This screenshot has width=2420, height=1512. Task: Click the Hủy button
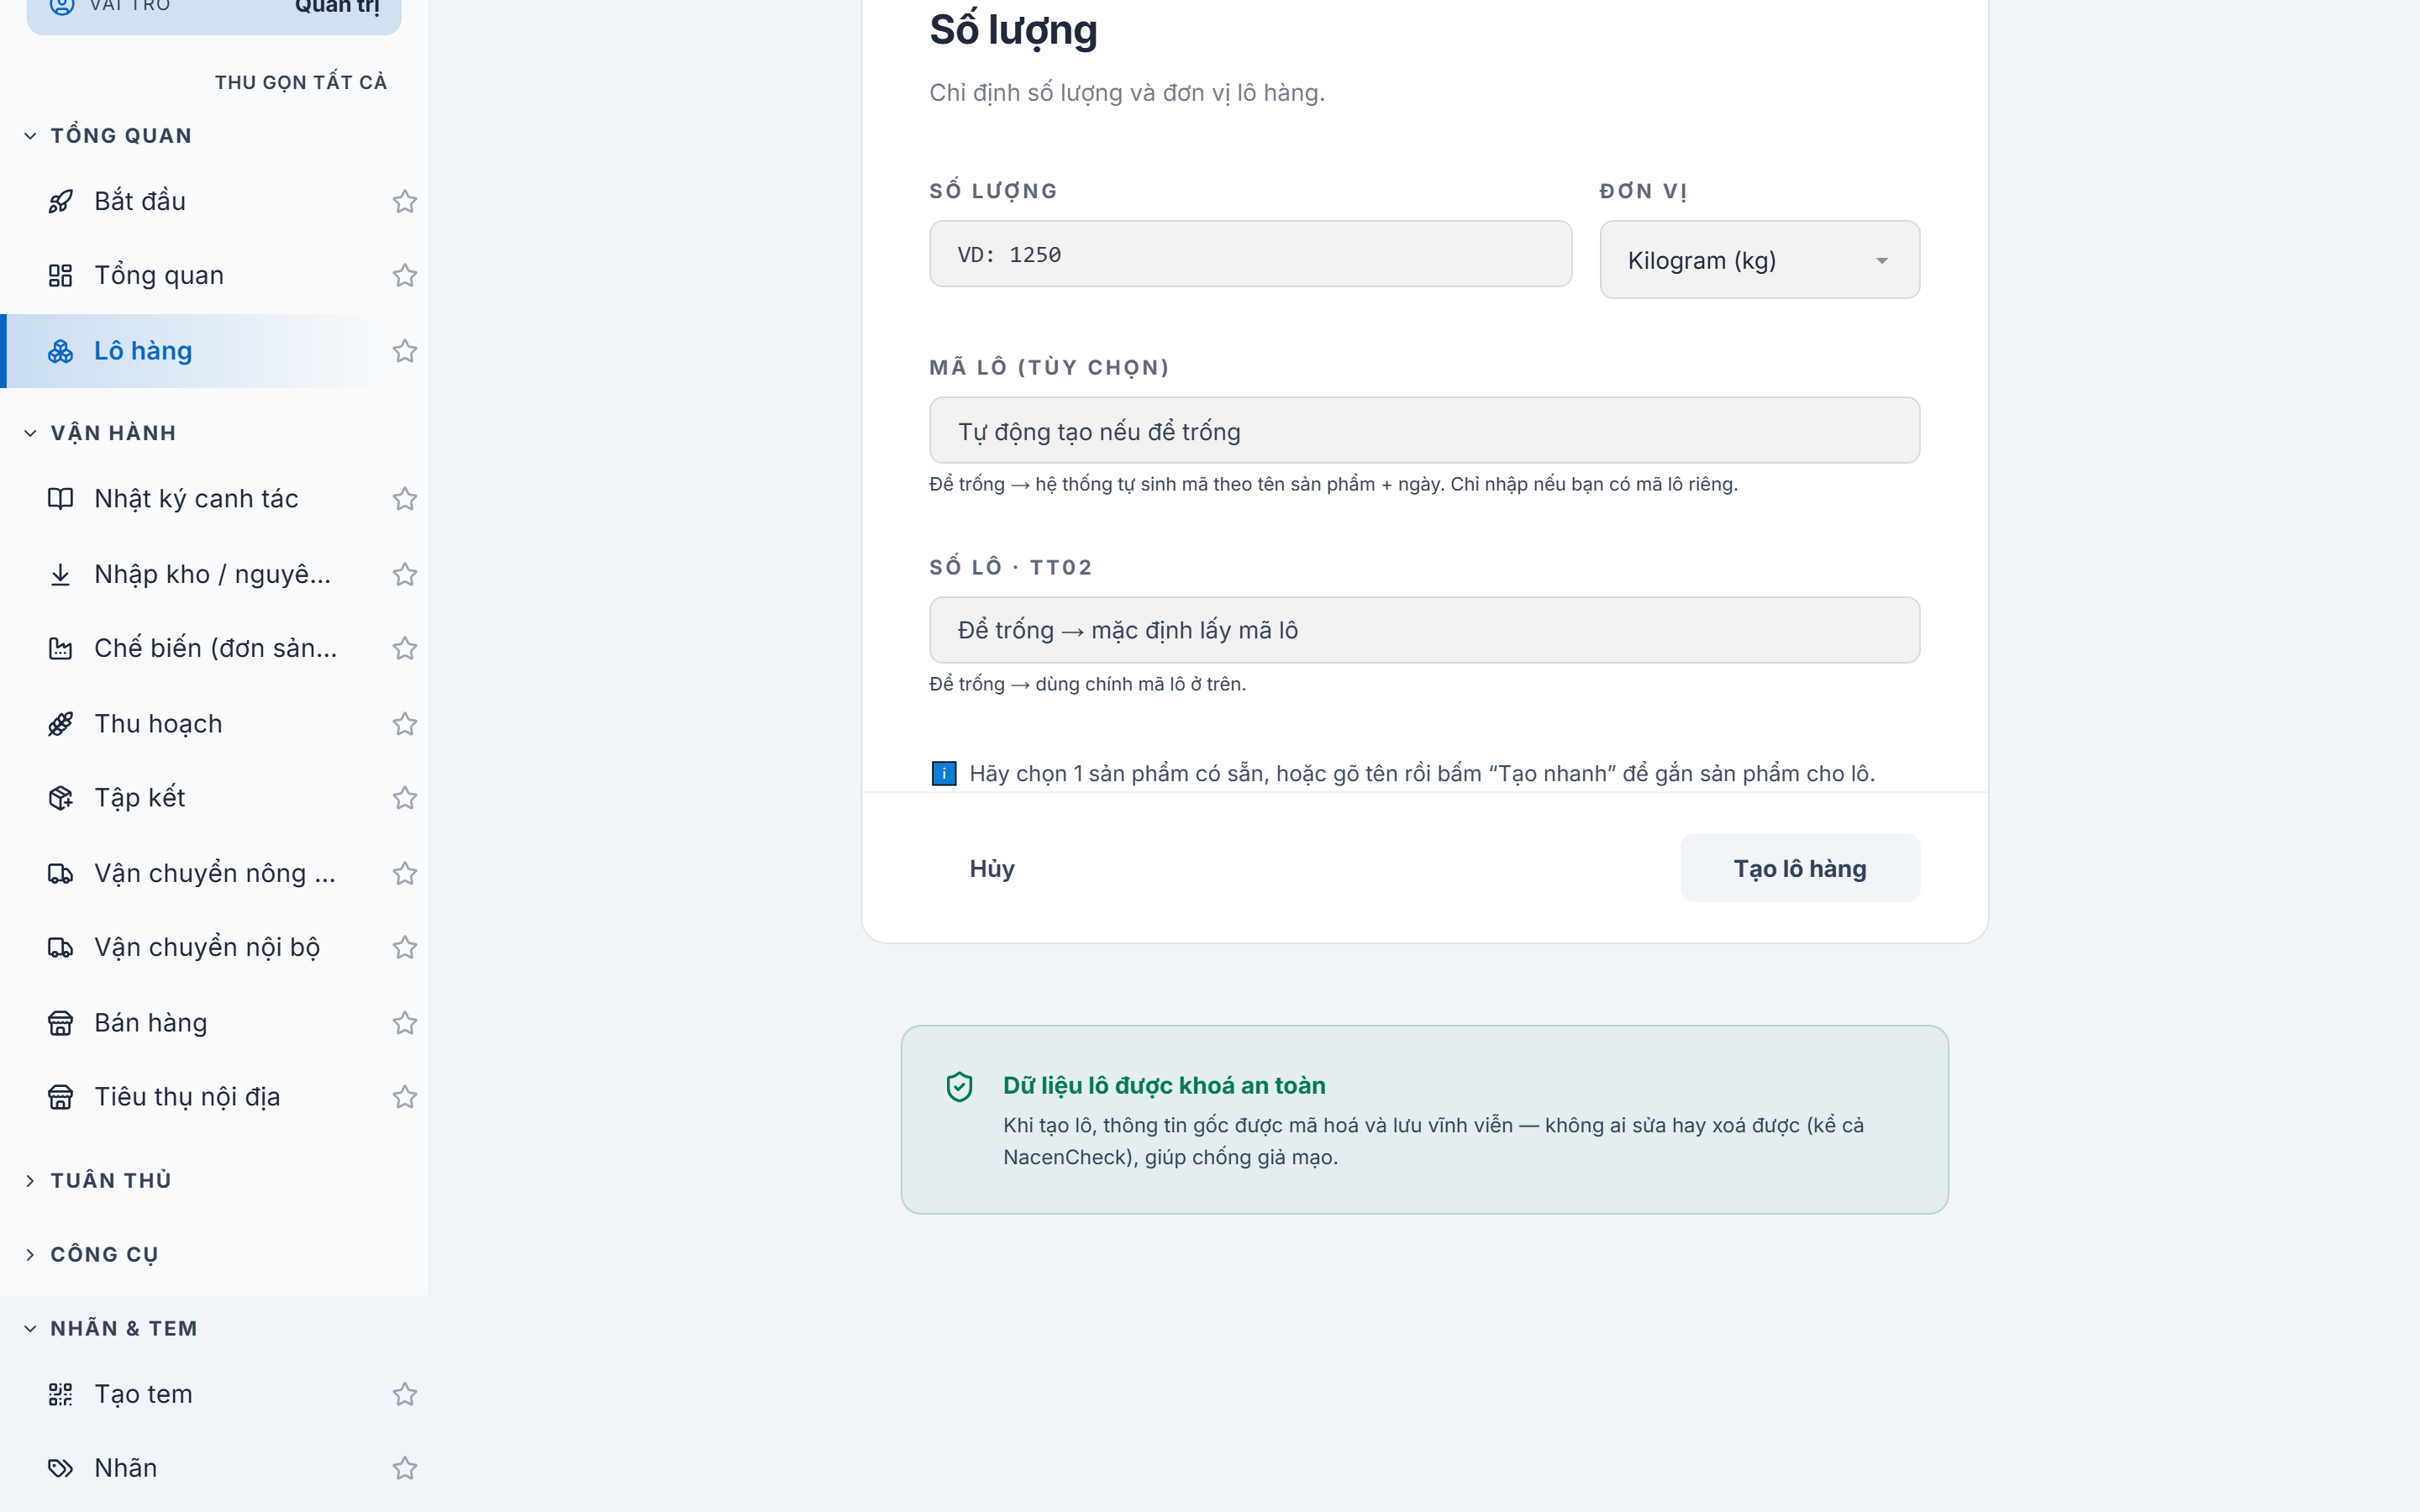pyautogui.click(x=992, y=868)
